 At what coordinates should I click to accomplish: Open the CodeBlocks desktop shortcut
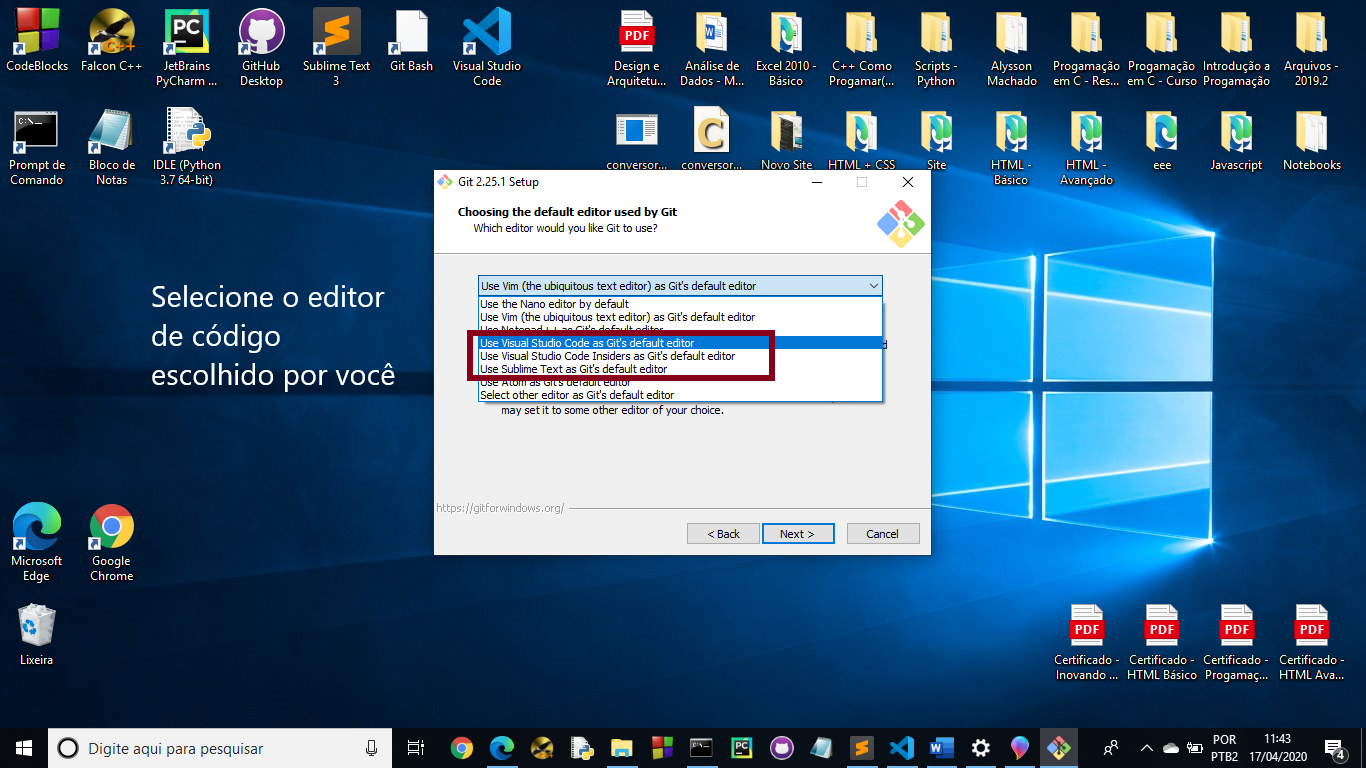point(37,40)
